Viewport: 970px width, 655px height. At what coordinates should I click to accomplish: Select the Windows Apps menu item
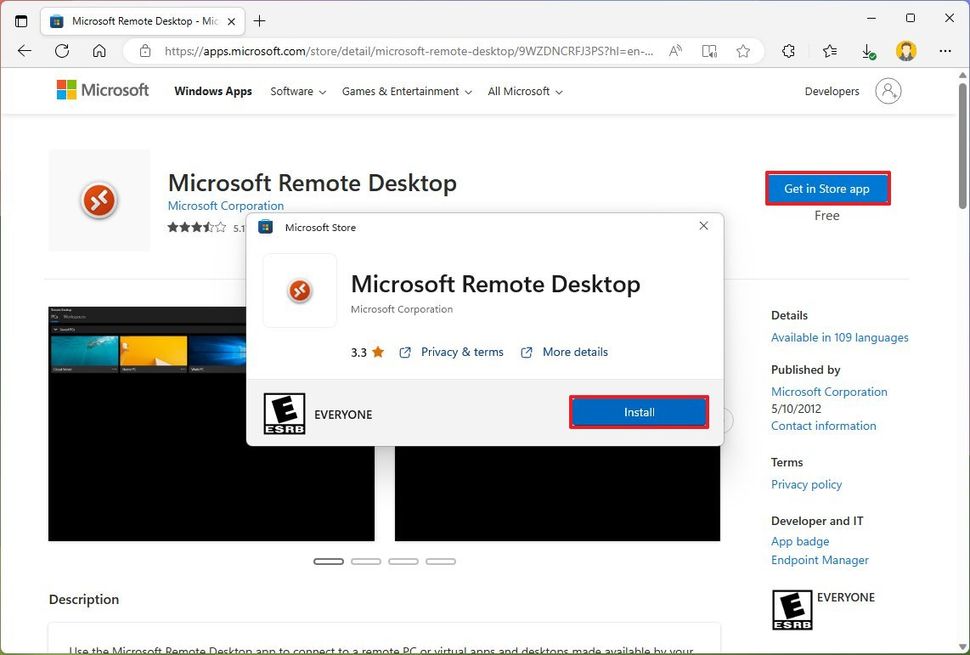pos(212,91)
